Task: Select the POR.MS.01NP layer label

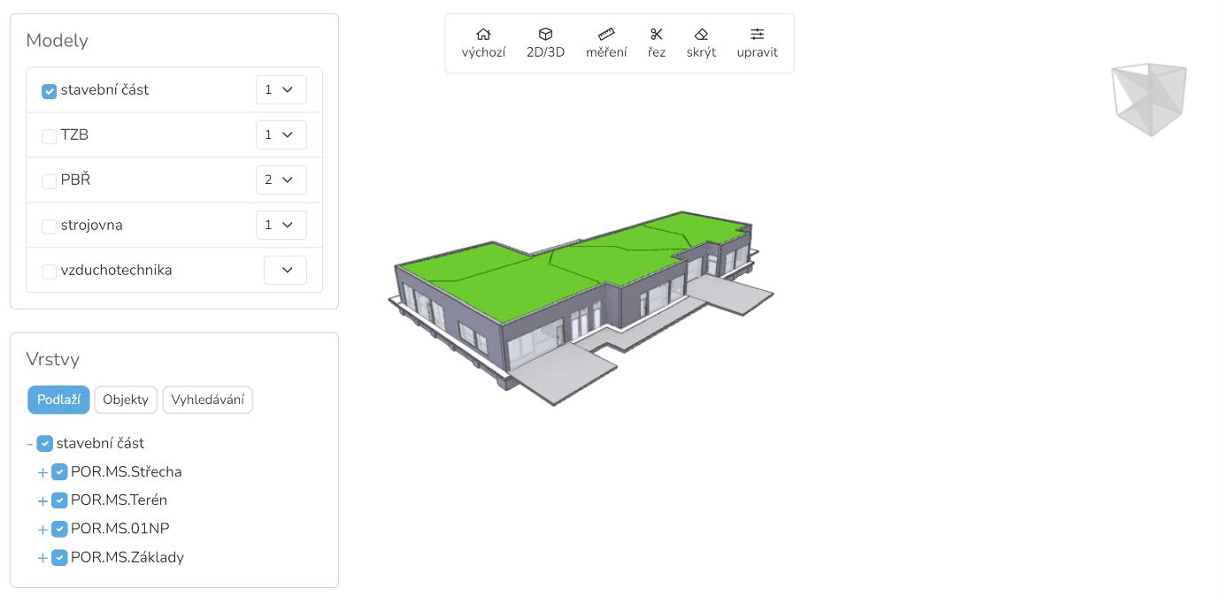Action: click(x=120, y=529)
